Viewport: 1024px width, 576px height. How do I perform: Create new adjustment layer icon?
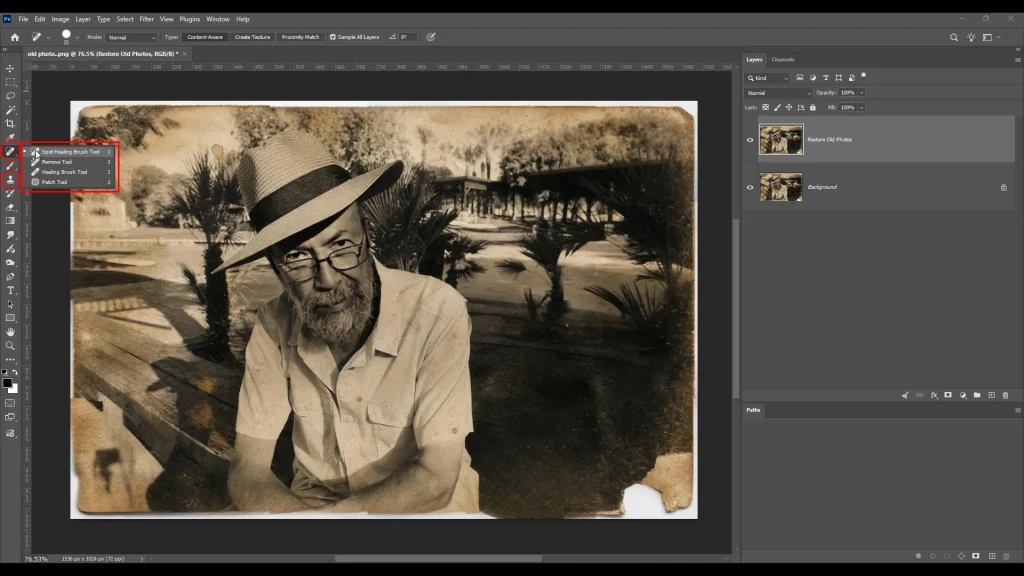pos(963,395)
